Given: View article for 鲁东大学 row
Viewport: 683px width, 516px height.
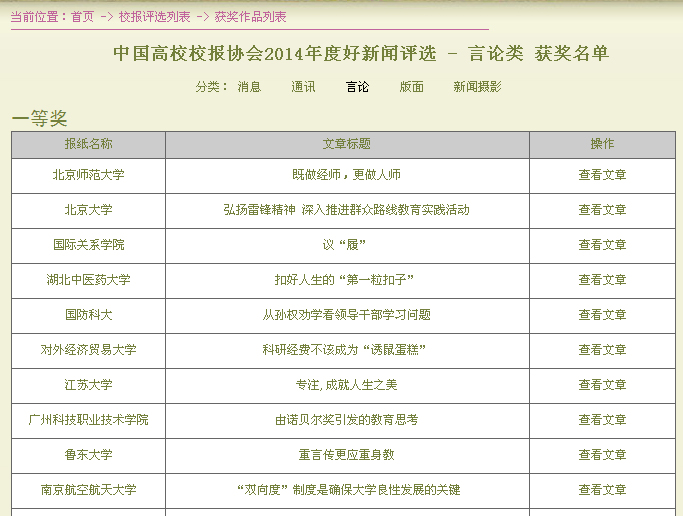Looking at the screenshot, I should (602, 455).
